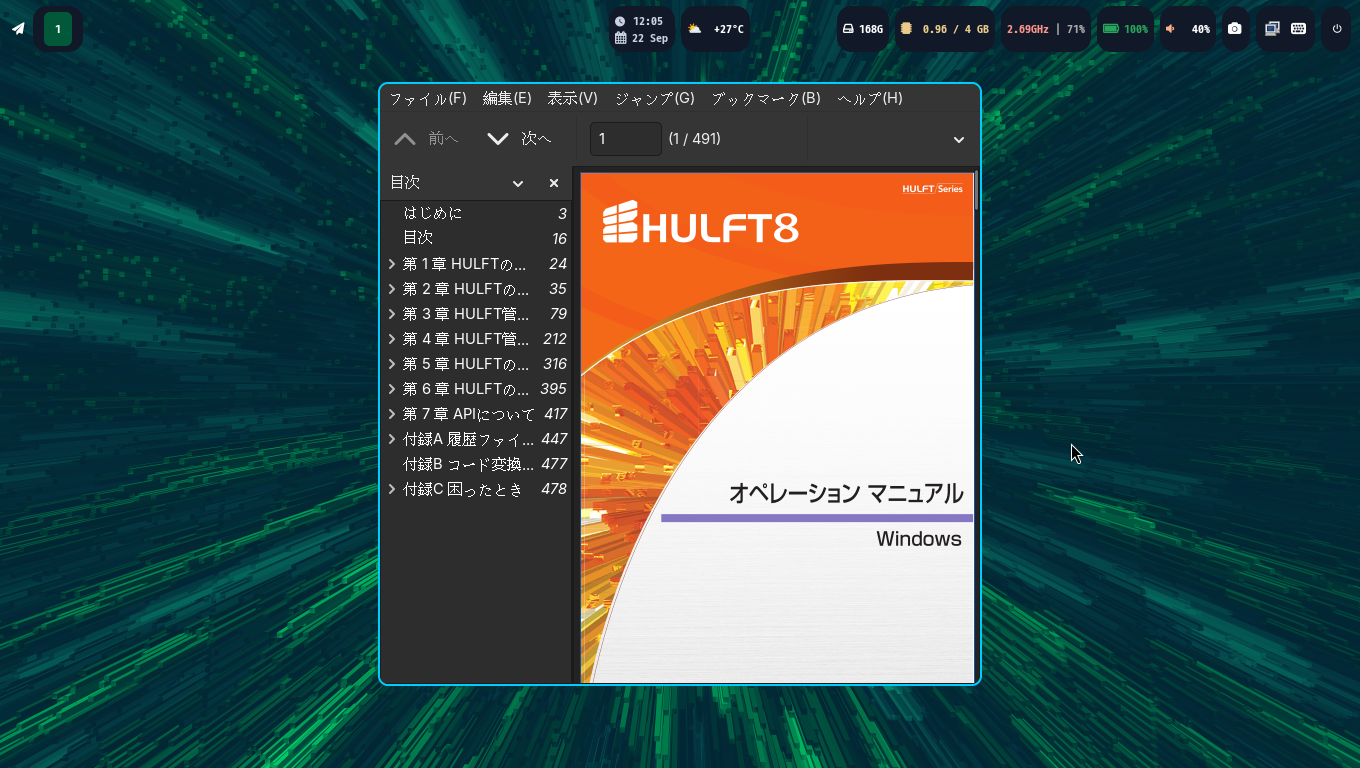Click the weather cloud icon beside +27°C

click(695, 29)
